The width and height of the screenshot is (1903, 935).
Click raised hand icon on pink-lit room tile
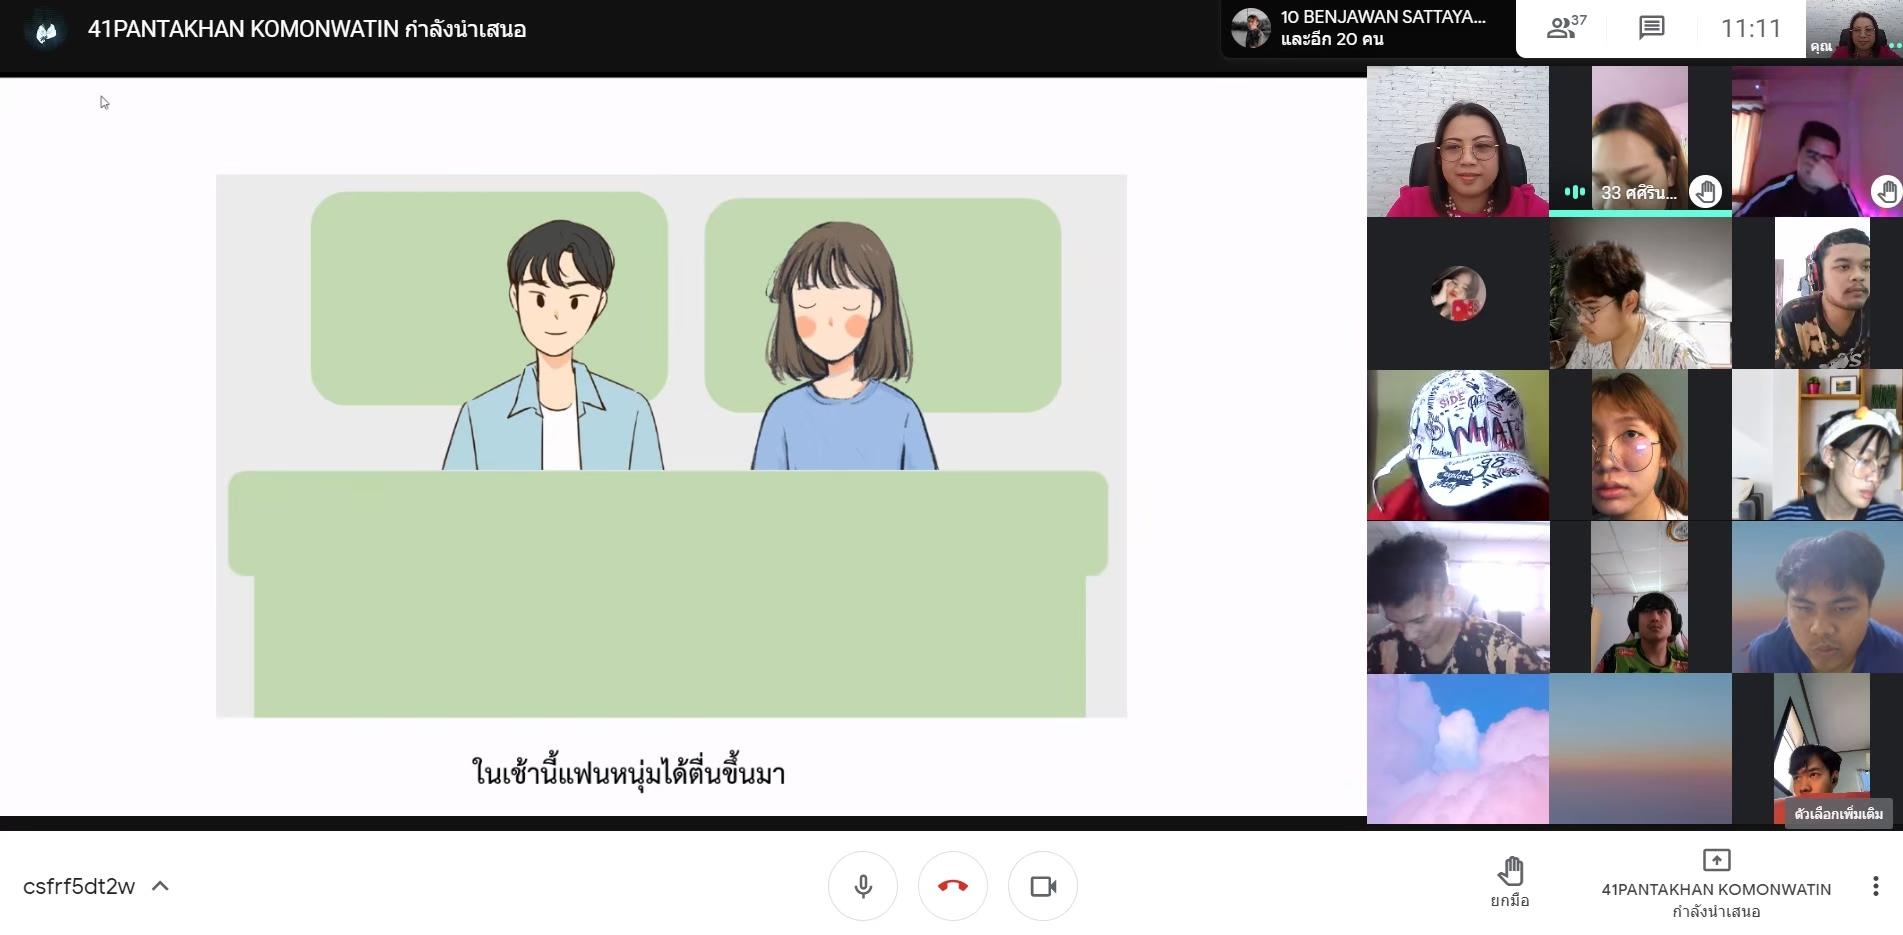(x=1886, y=191)
